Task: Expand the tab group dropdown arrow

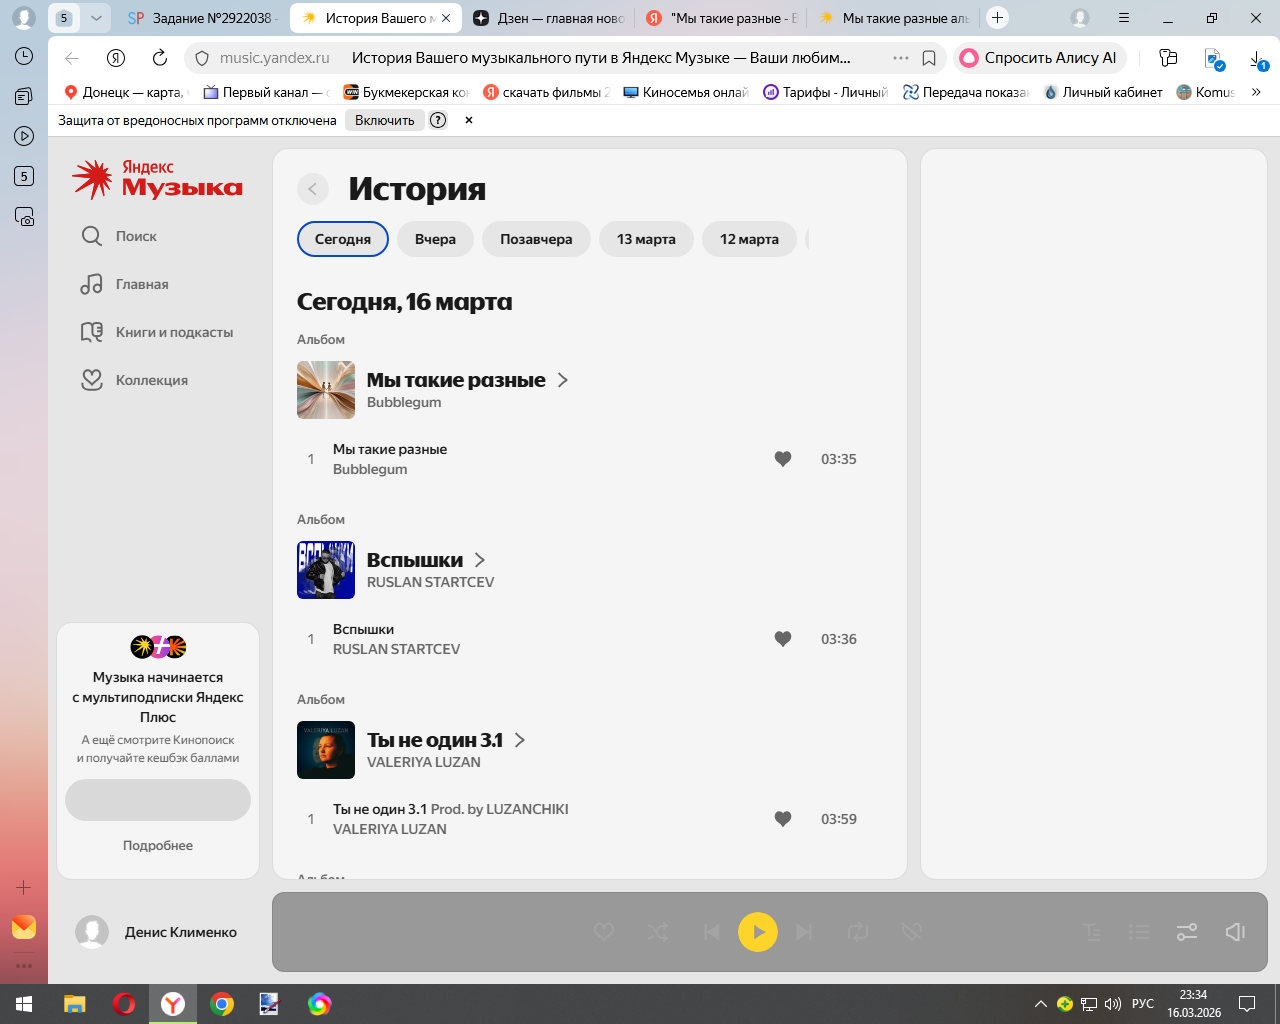Action: click(x=96, y=18)
